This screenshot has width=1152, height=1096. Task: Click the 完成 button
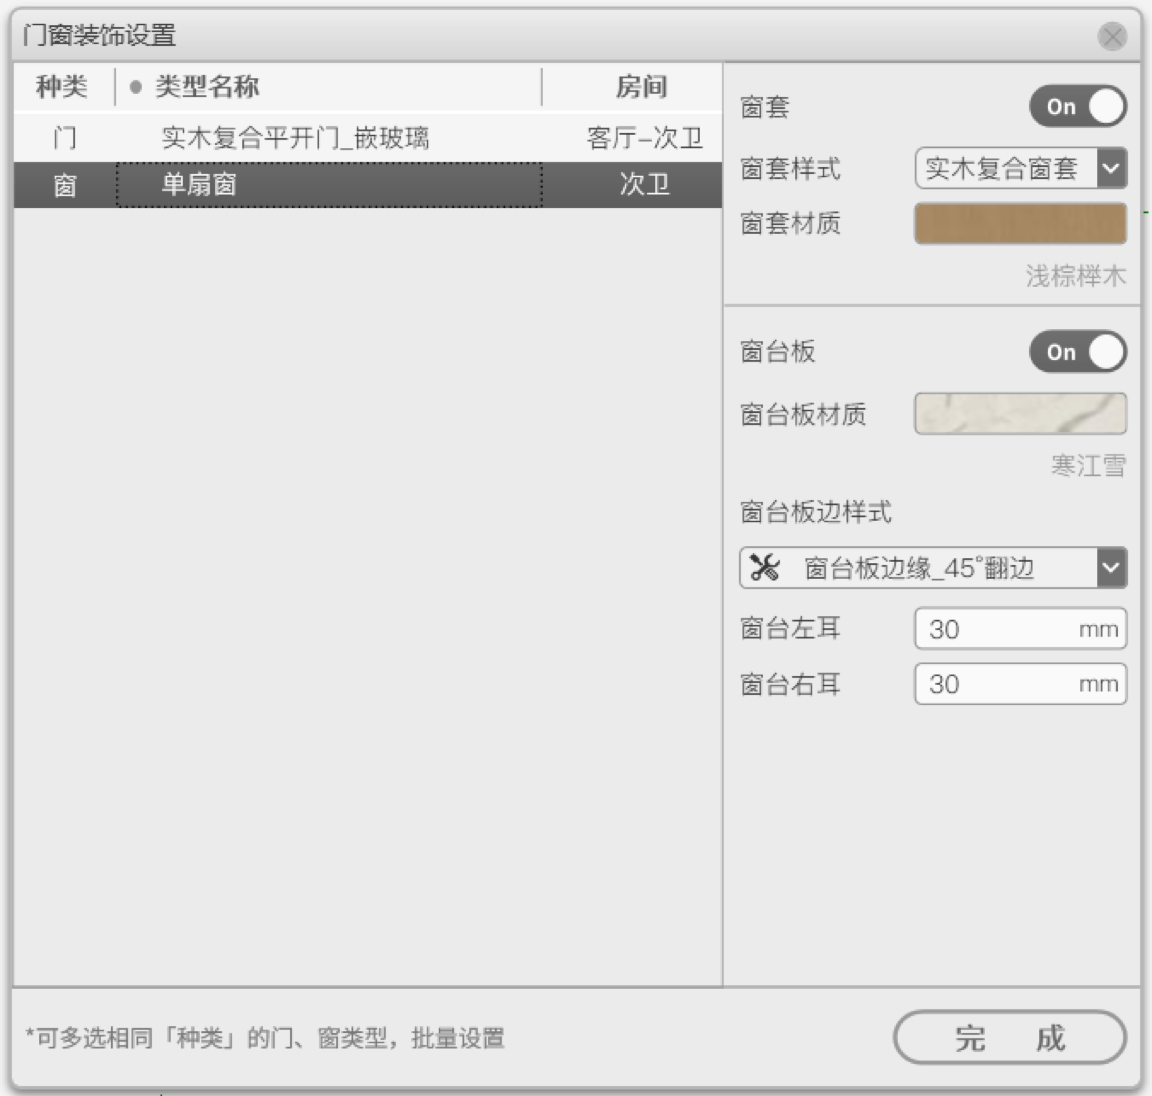(1009, 1037)
